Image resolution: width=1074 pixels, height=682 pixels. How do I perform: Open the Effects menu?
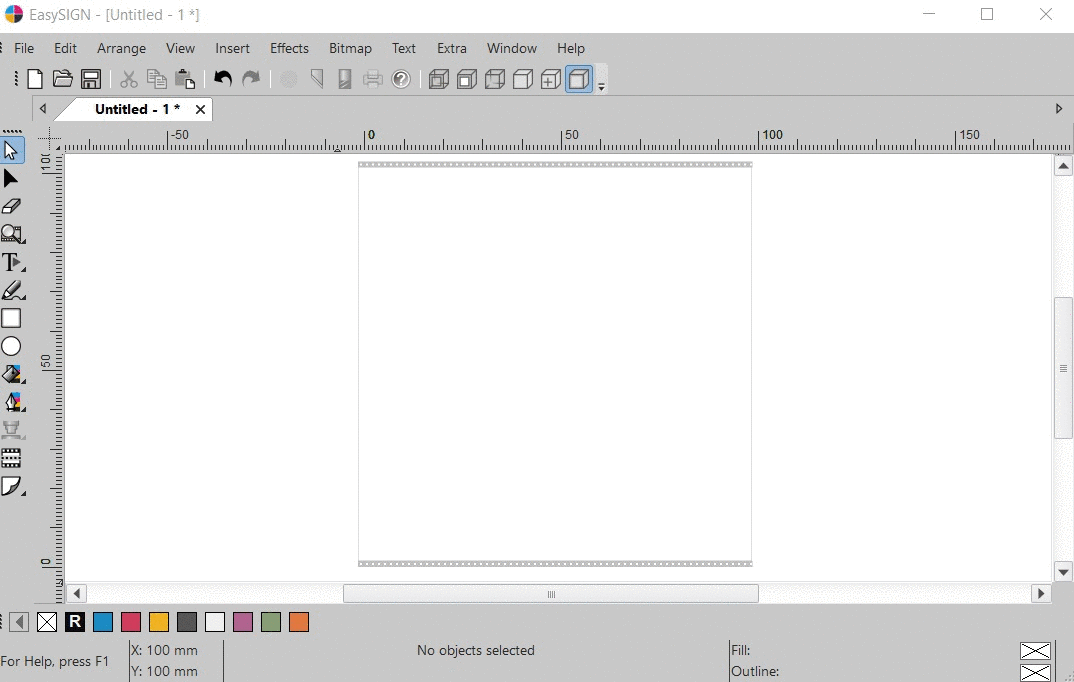[289, 49]
